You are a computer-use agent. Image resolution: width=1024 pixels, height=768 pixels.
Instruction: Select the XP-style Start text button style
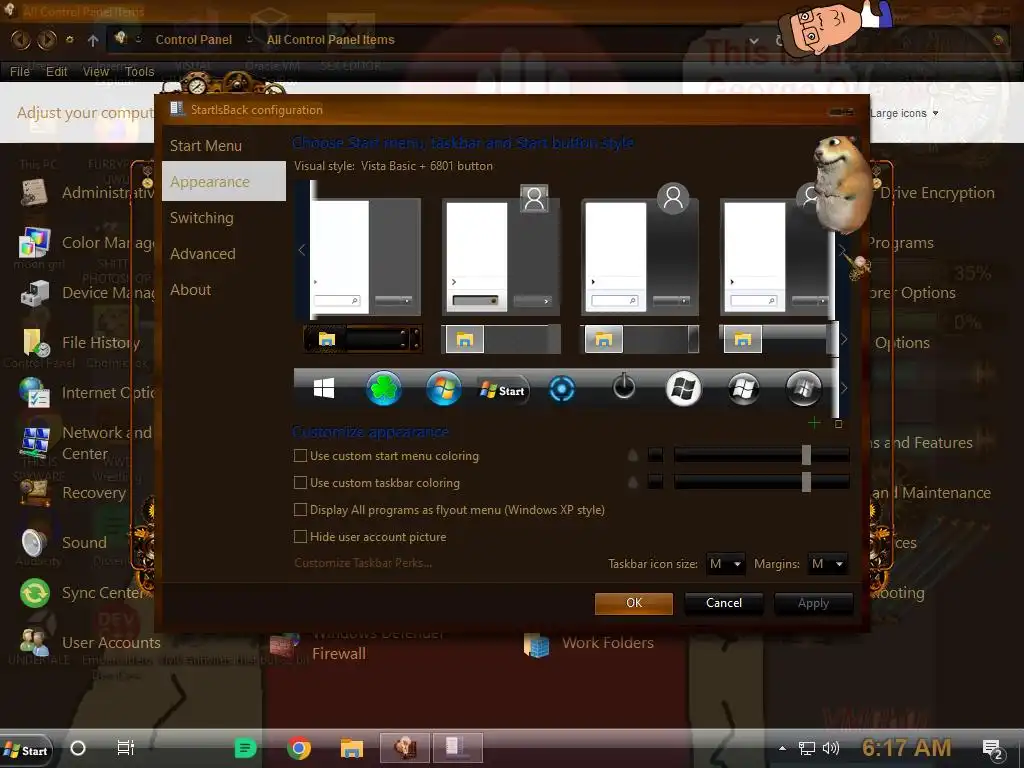503,391
